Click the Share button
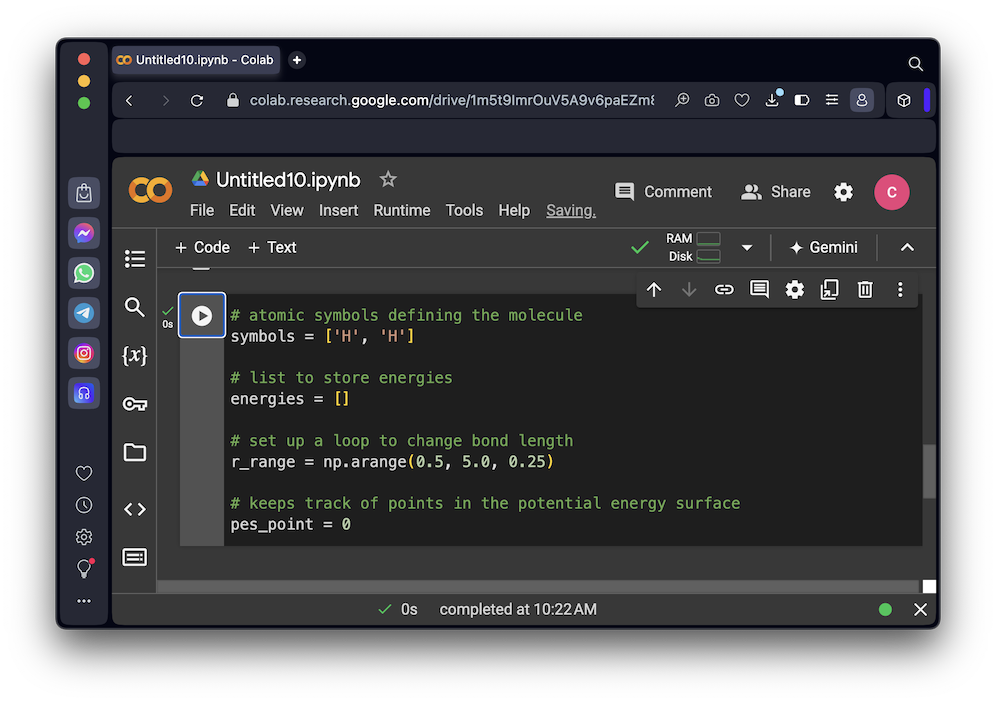This screenshot has height=703, width=996. pyautogui.click(x=776, y=192)
